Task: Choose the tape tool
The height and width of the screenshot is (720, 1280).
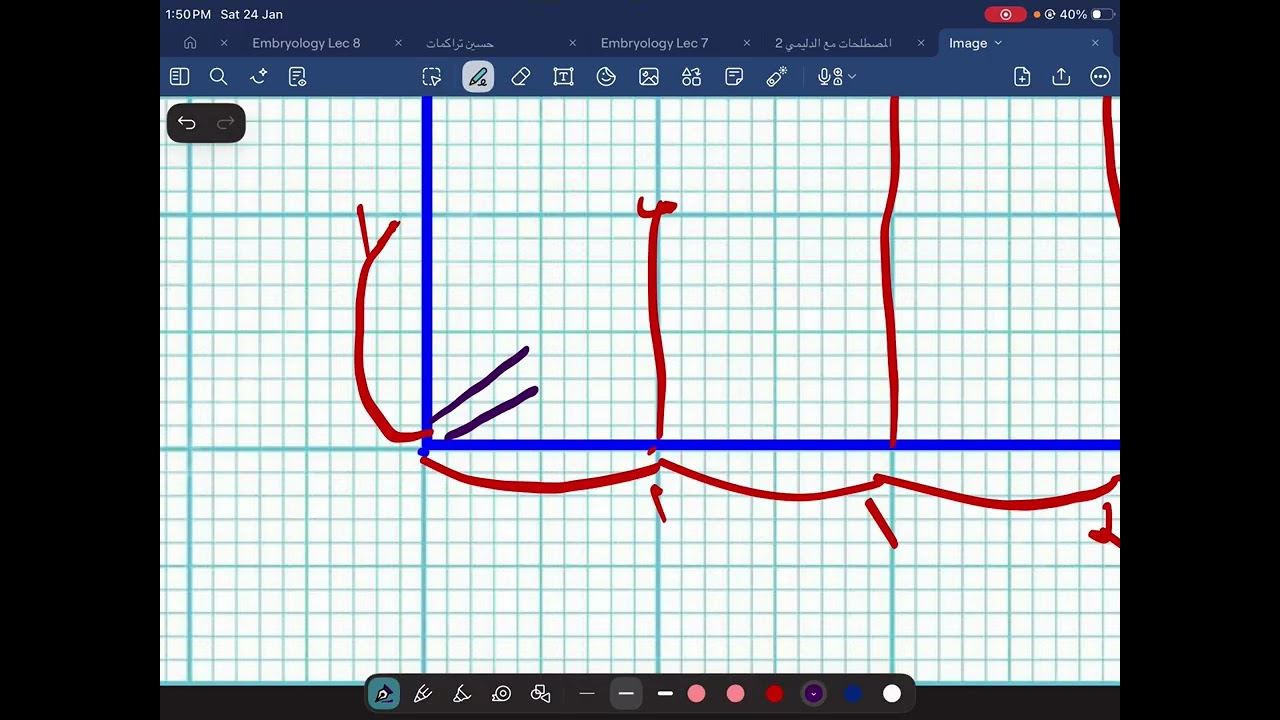Action: (x=502, y=694)
